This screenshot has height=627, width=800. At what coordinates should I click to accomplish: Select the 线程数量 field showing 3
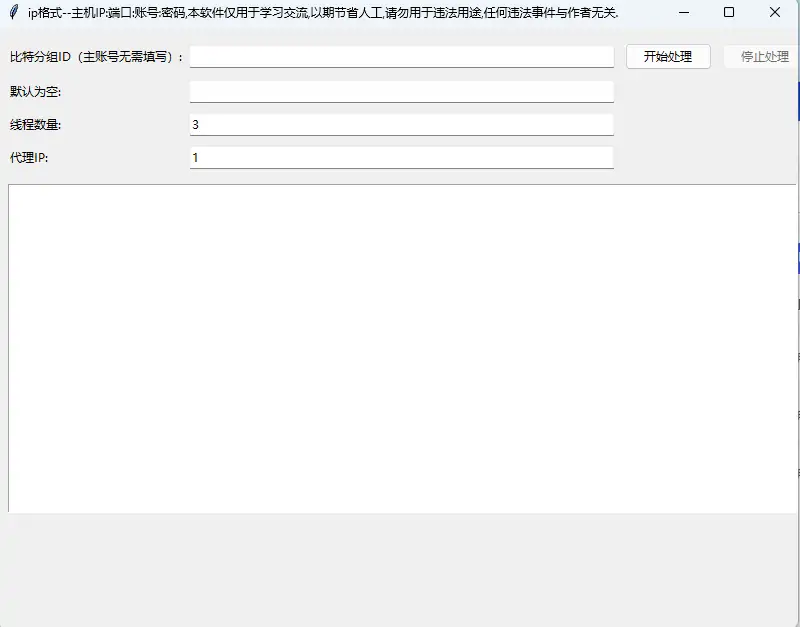click(x=402, y=124)
